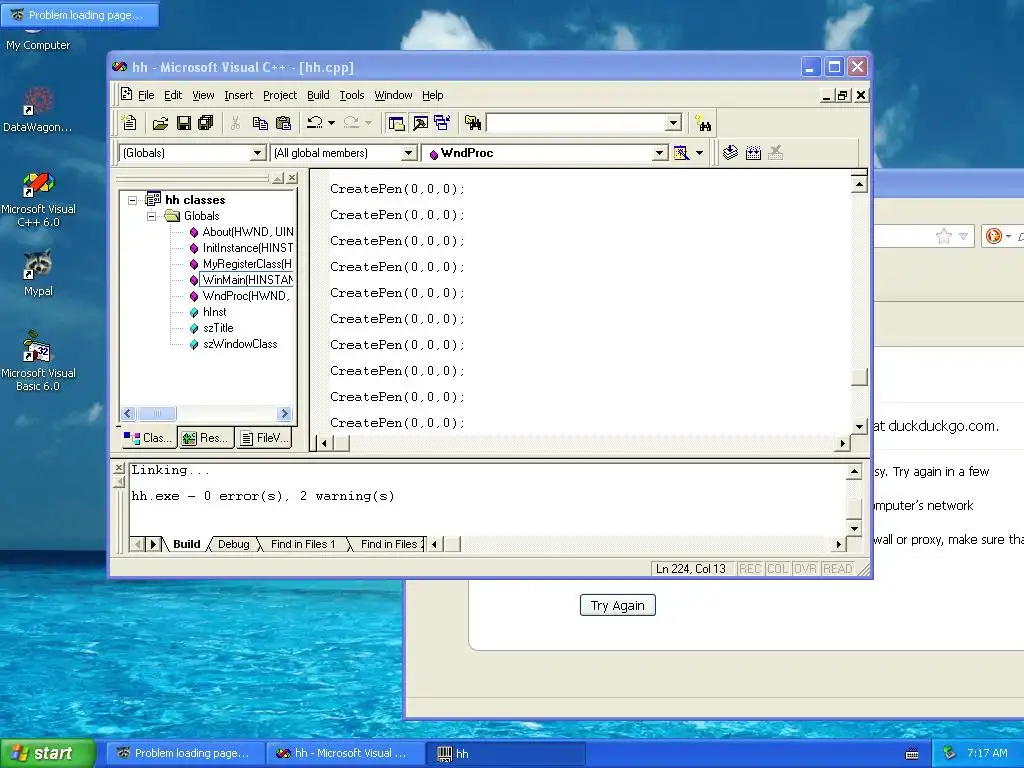
Task: Switch to the Find in Files 1 tab
Action: point(303,544)
